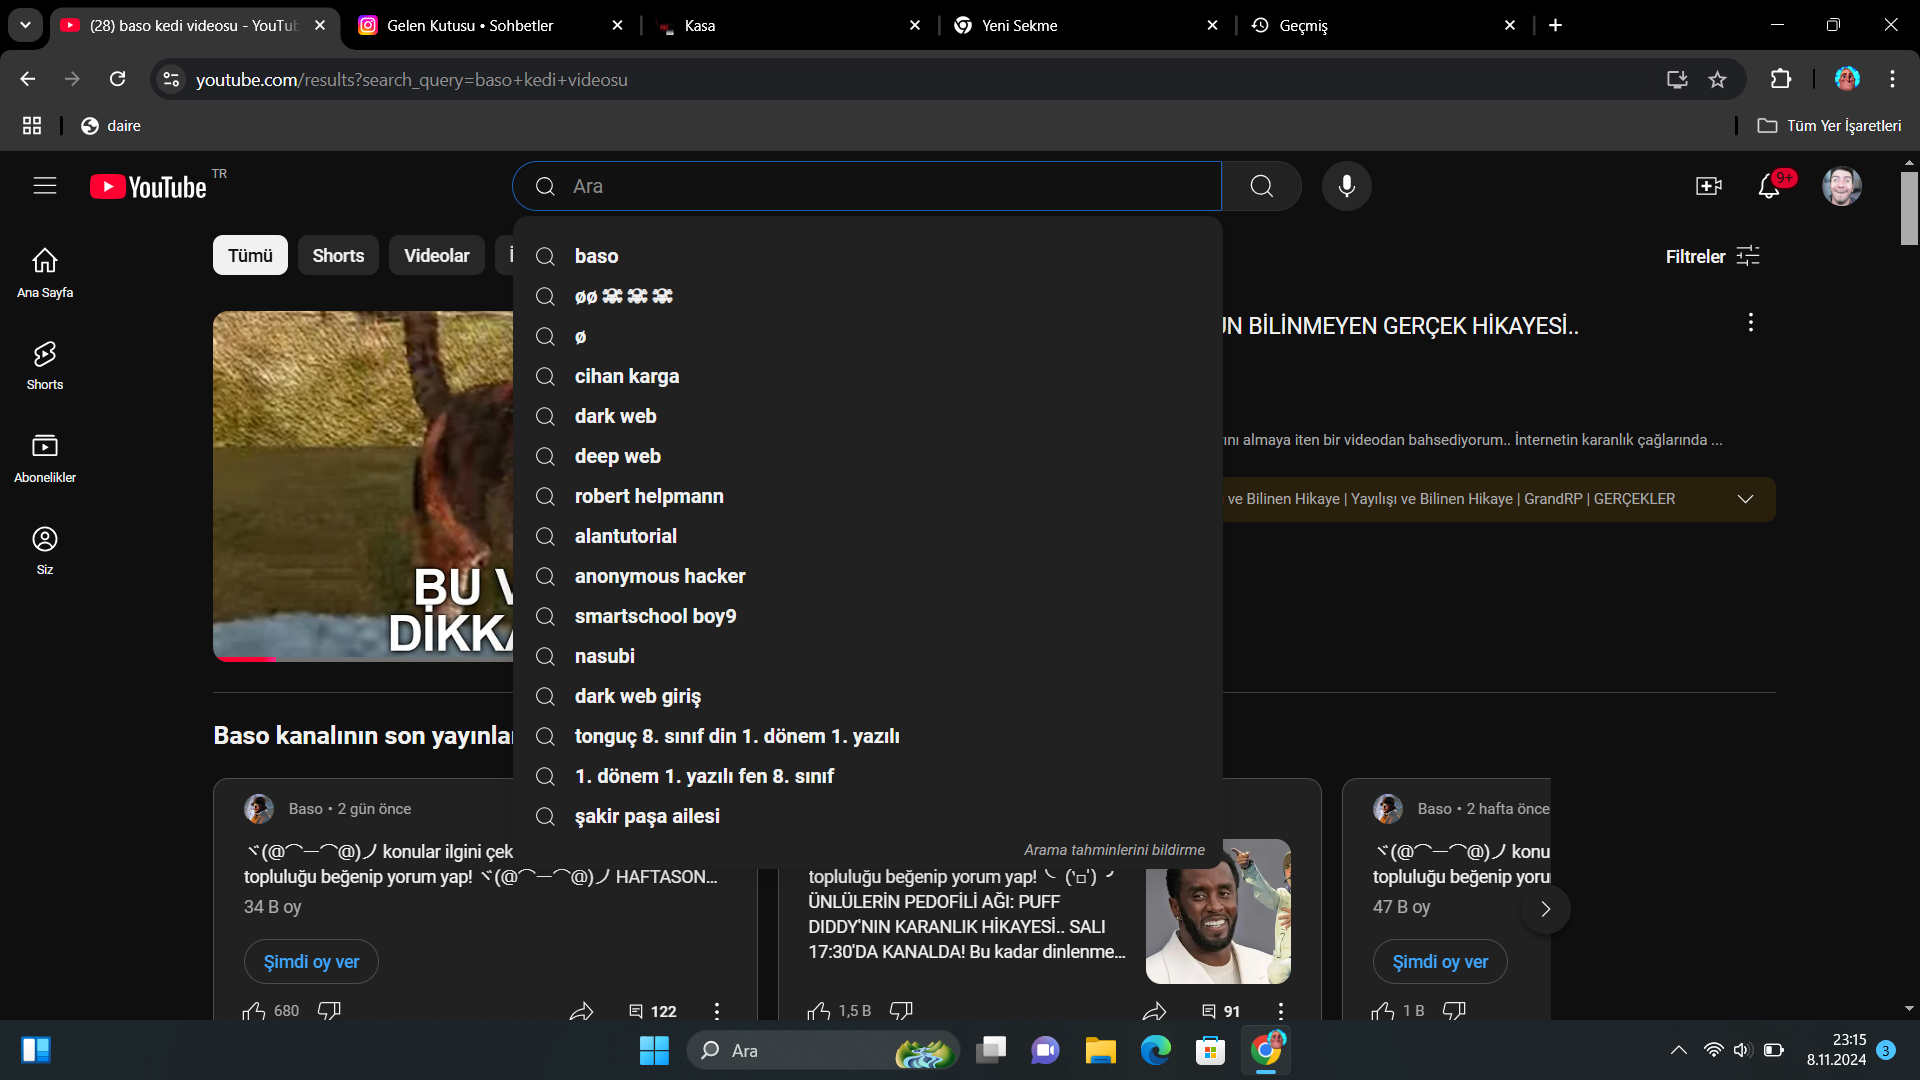Open Abonelikler in the sidebar

[45, 458]
